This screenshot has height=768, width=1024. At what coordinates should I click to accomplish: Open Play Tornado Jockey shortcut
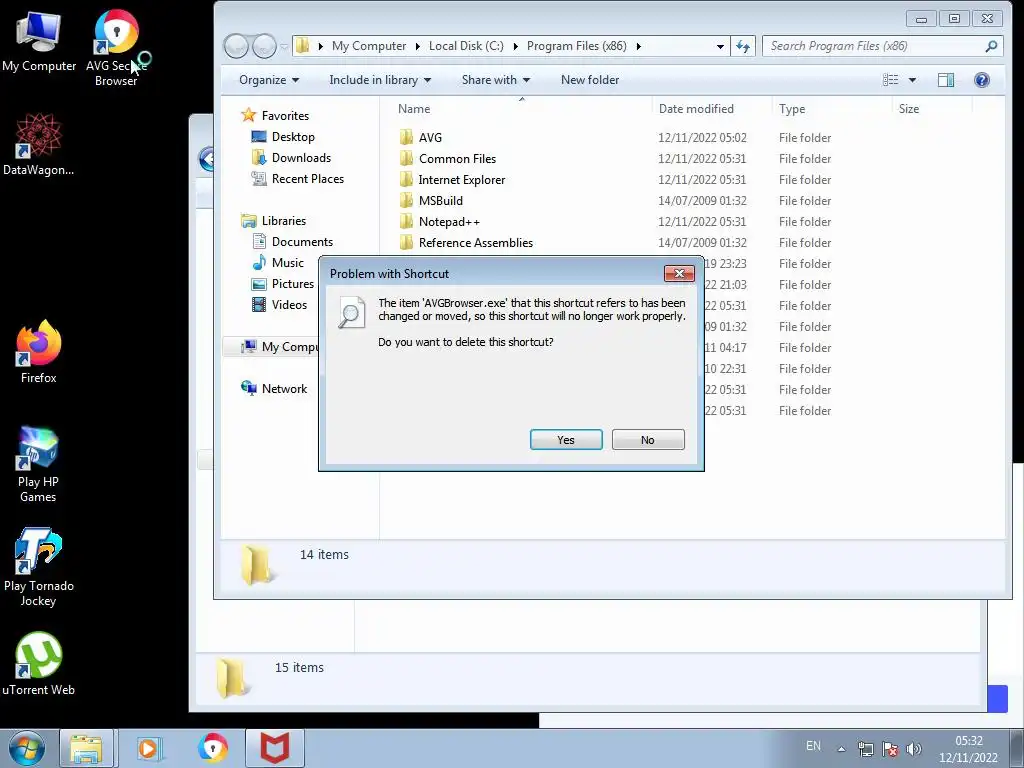coord(39,568)
